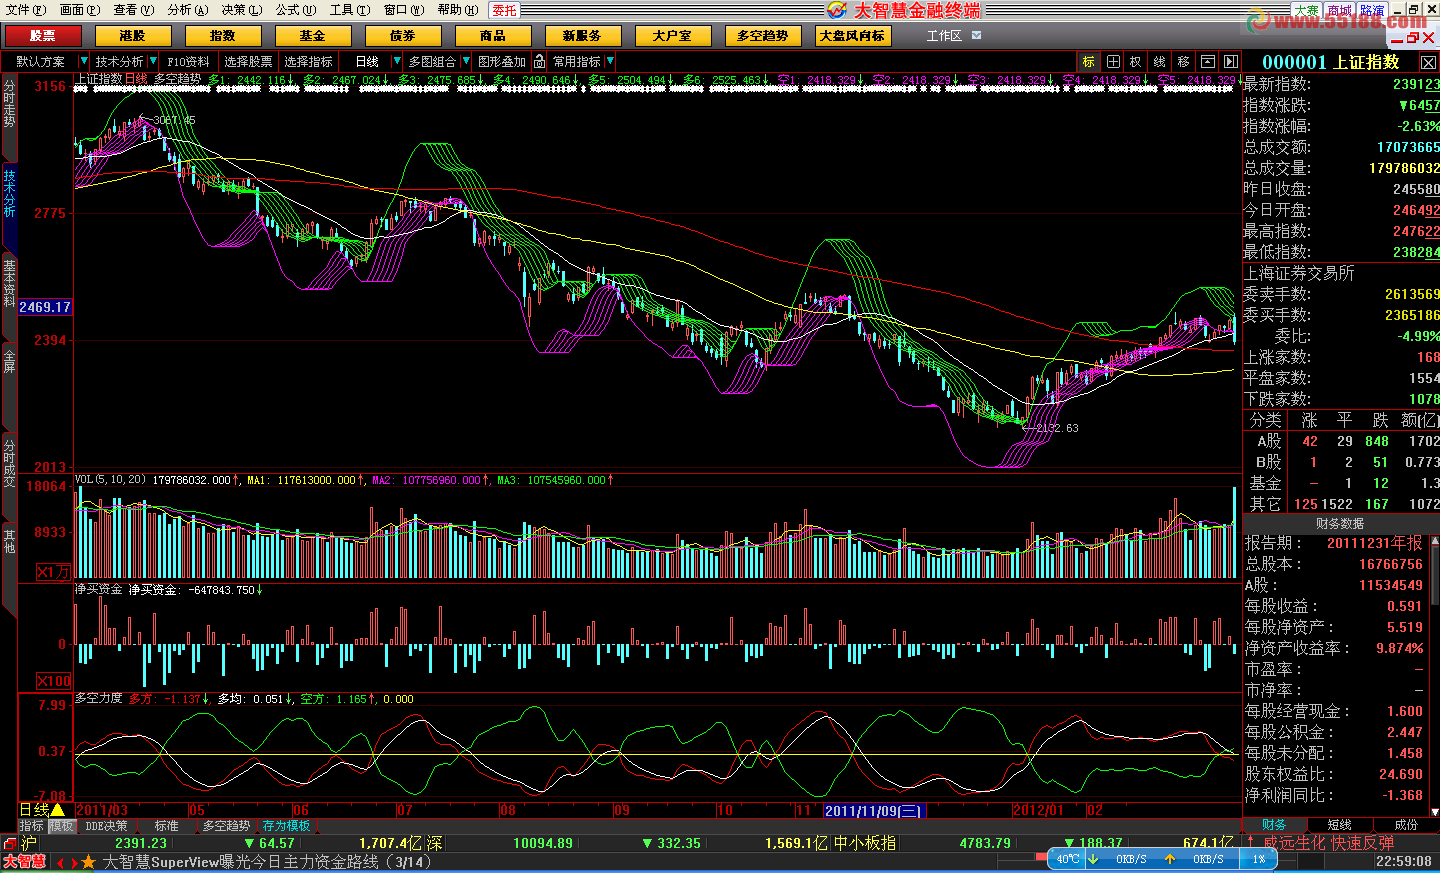This screenshot has width=1440, height=873.
Task: Expand the 默认方案 dropdown arrow
Action: (x=83, y=61)
